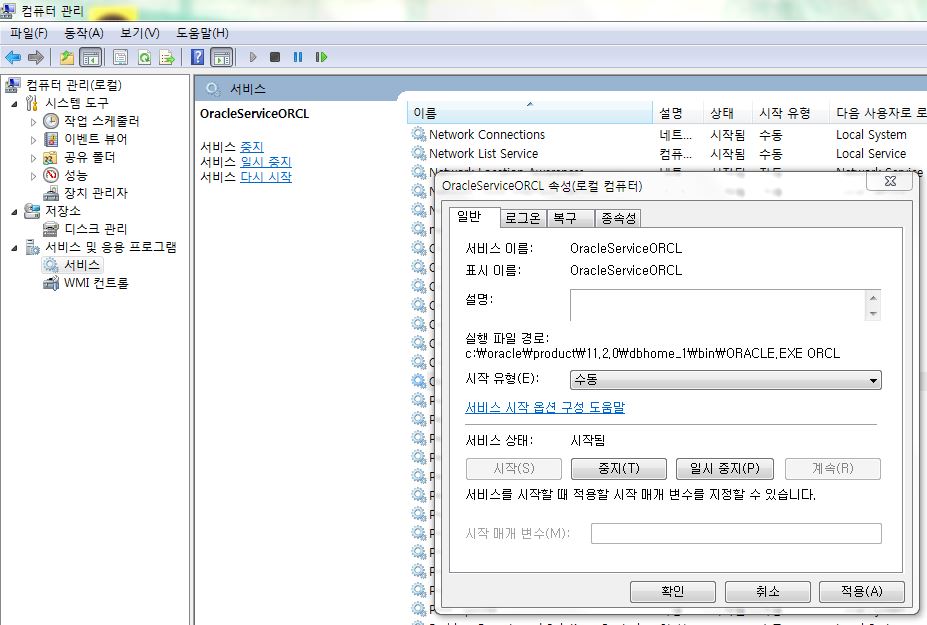Switch to the 종속성 tab
Image resolution: width=927 pixels, height=625 pixels.
pos(618,218)
